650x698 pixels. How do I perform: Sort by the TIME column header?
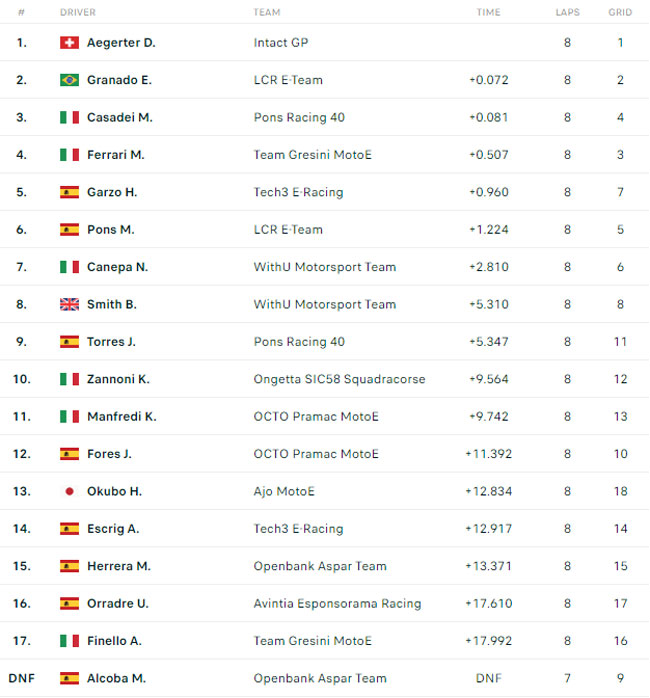(488, 12)
